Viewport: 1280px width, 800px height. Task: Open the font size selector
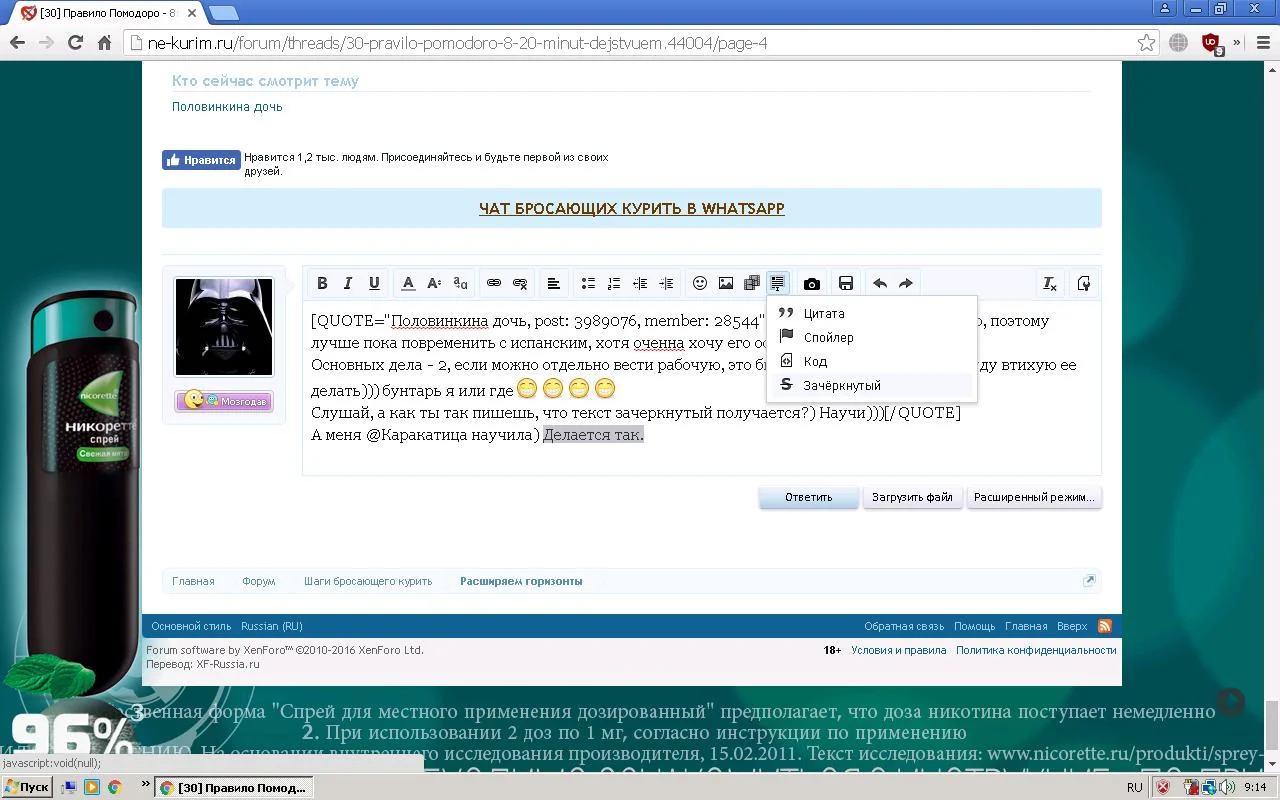434,283
